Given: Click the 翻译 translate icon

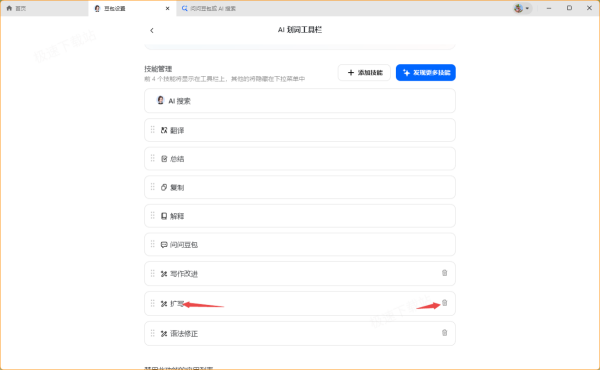Looking at the screenshot, I should click(164, 130).
